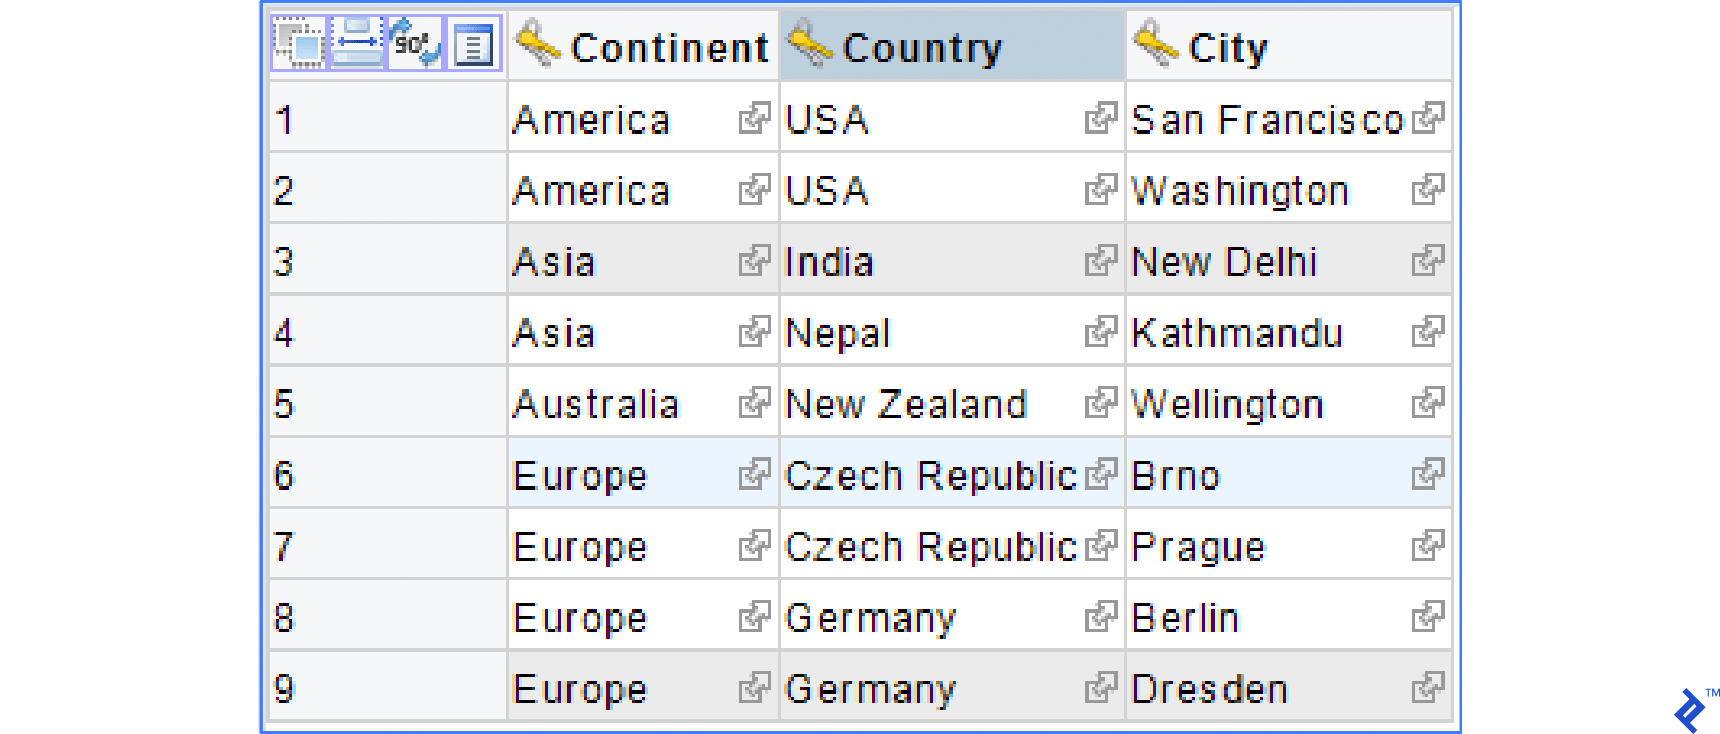Click link icon in row 1 USA cell

(1101, 118)
